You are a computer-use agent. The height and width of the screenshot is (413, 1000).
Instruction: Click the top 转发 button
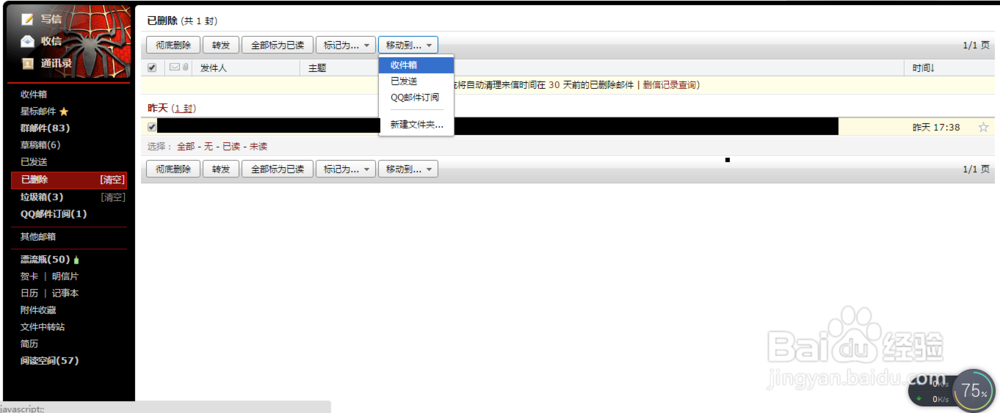tap(221, 45)
